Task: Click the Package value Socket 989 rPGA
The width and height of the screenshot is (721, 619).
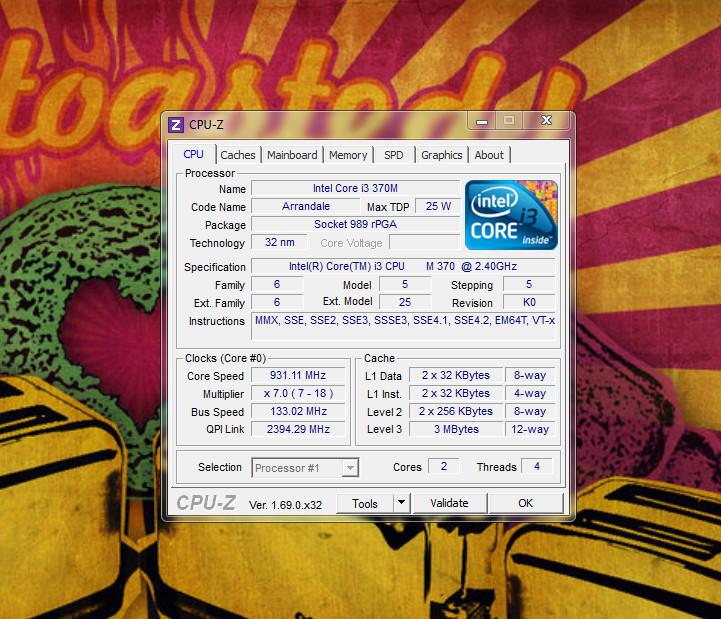Action: pos(355,224)
